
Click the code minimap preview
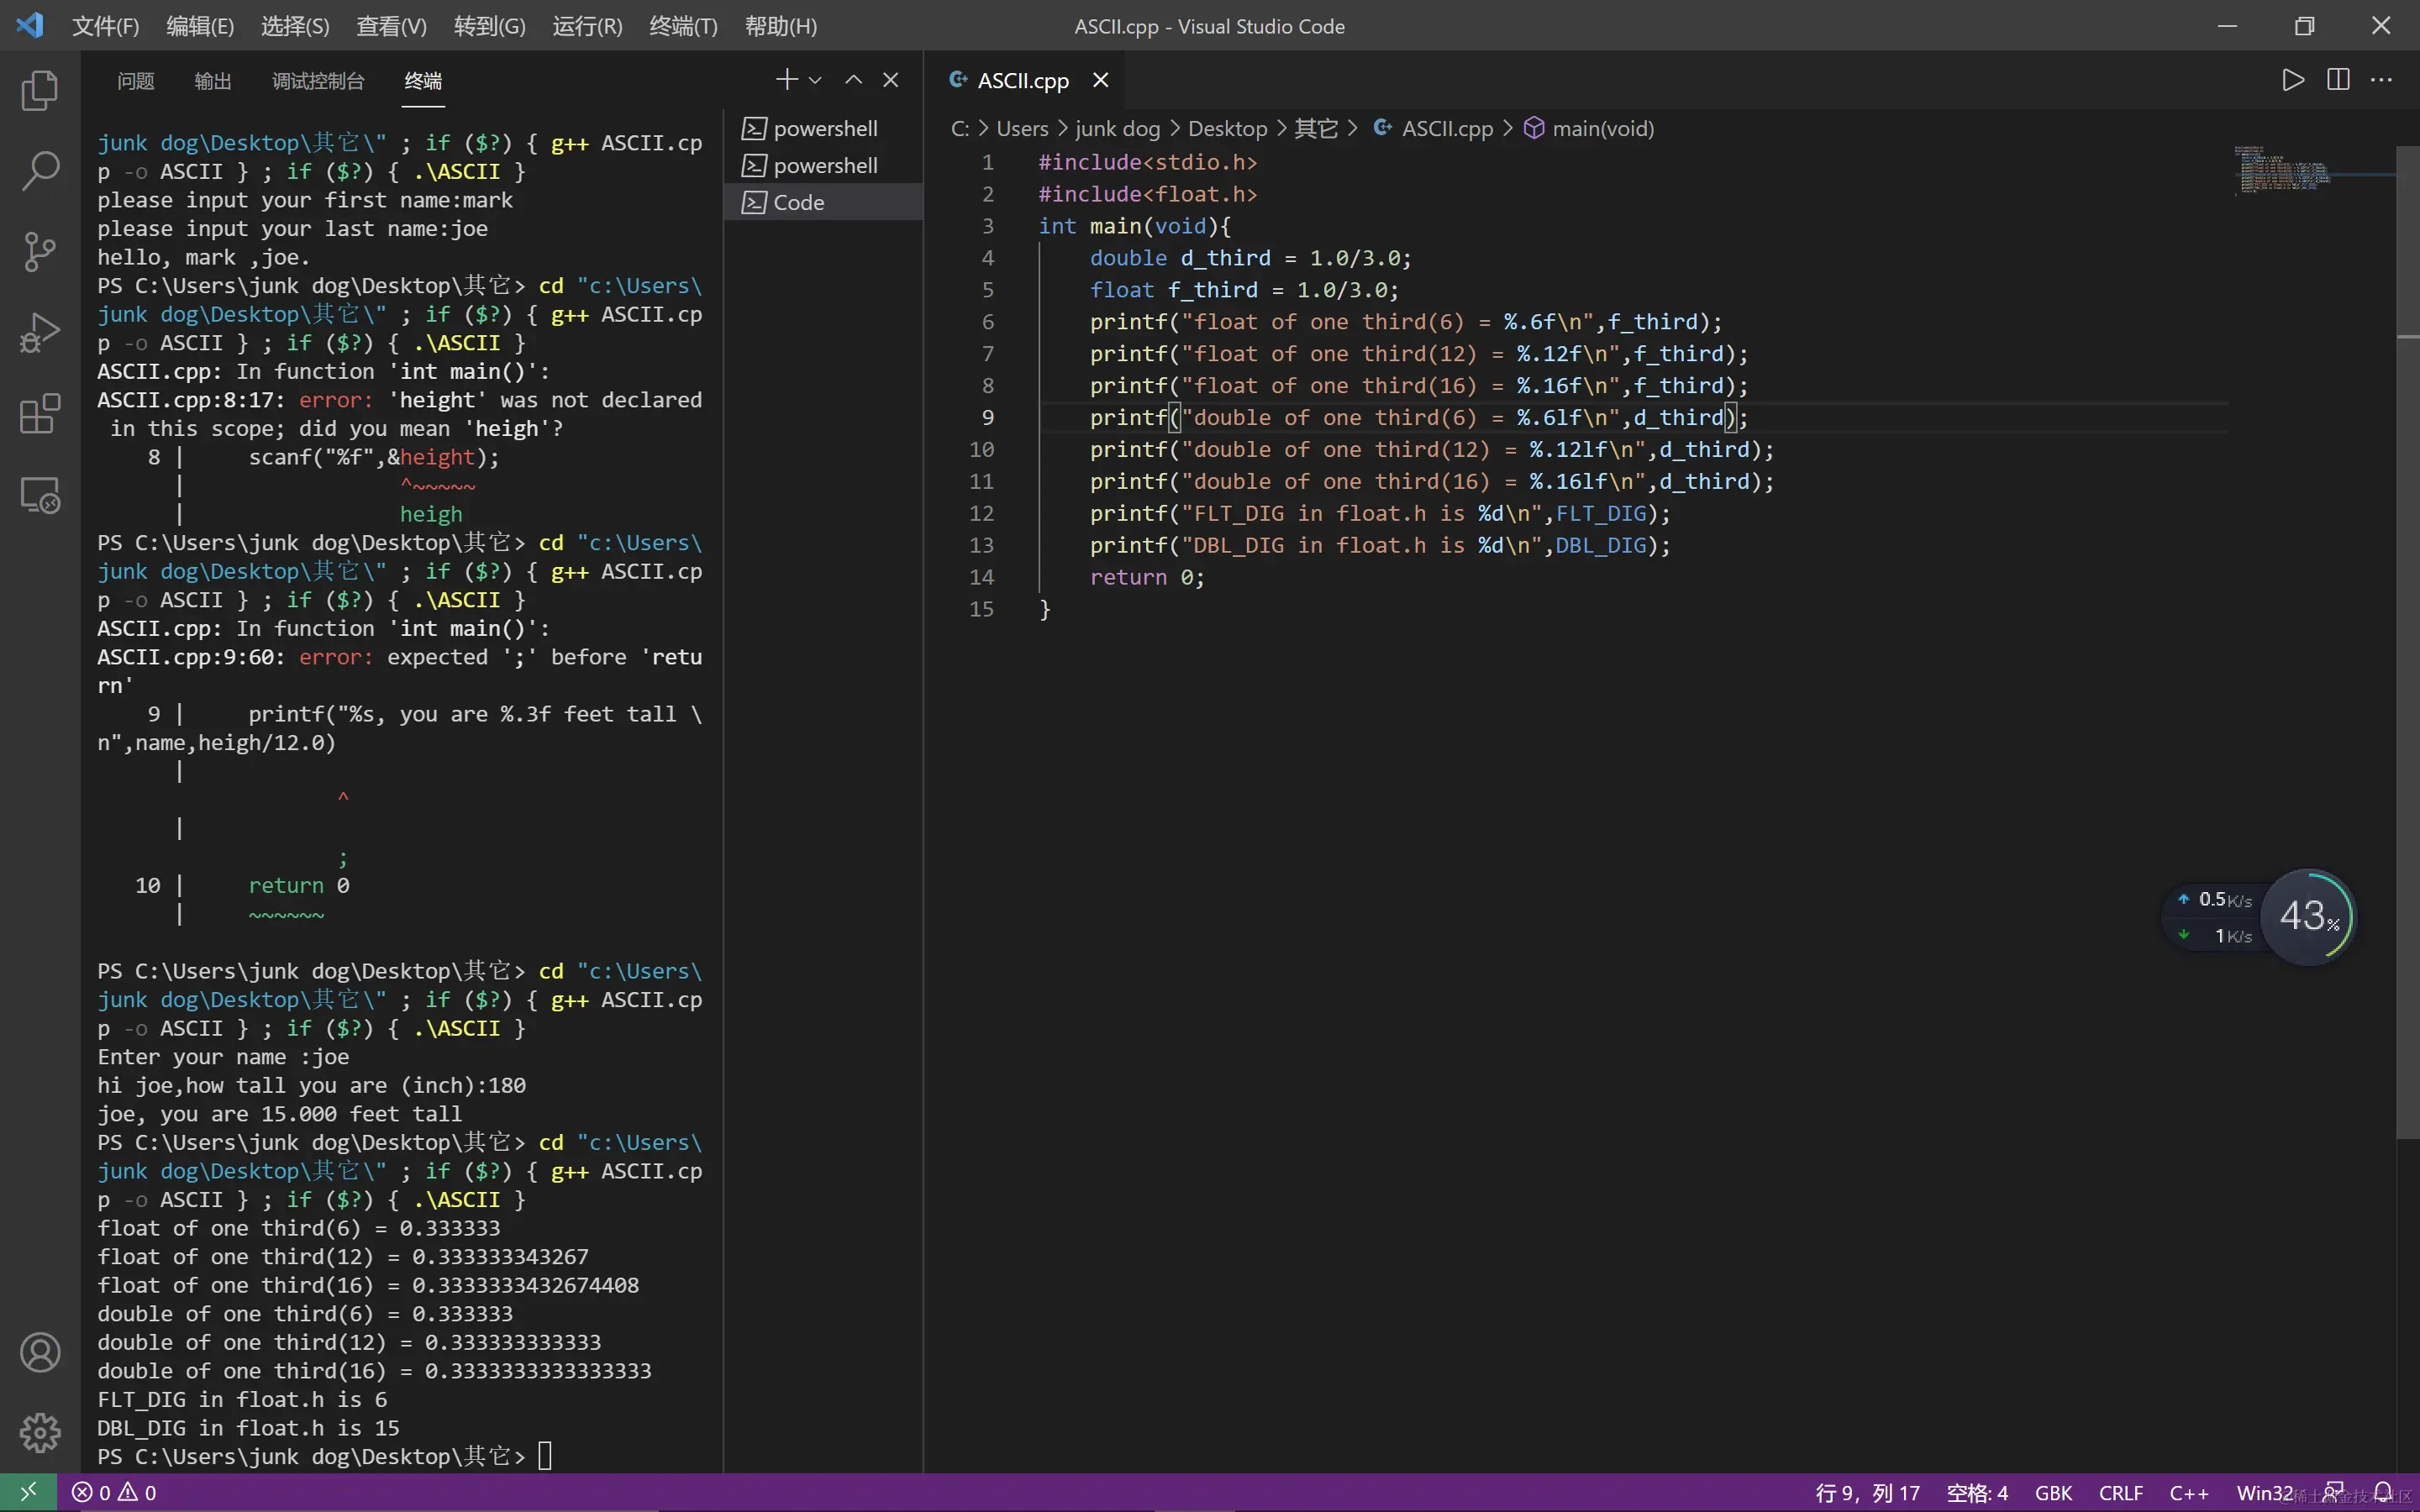coord(2285,169)
